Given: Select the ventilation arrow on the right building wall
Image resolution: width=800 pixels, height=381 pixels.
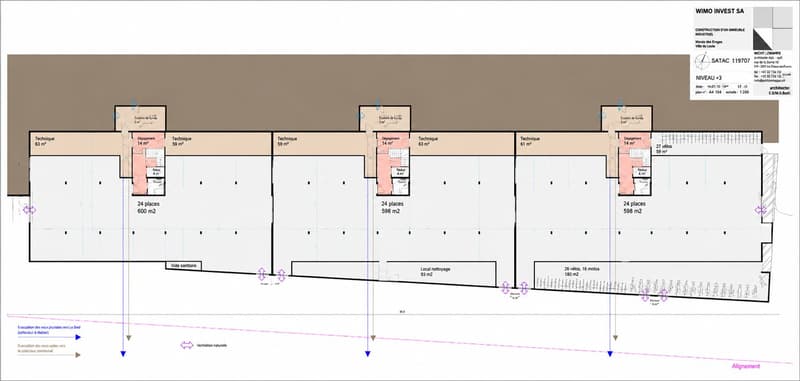Looking at the screenshot, I should pos(761,210).
